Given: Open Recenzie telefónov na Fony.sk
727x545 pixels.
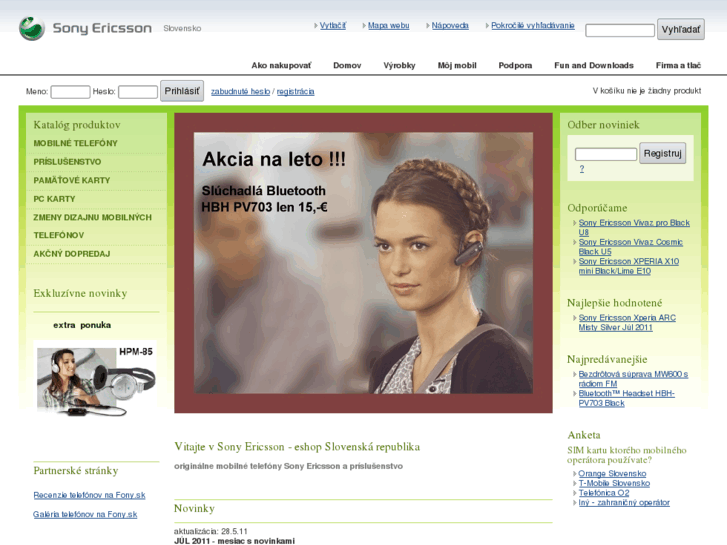Looking at the screenshot, I should [89, 495].
